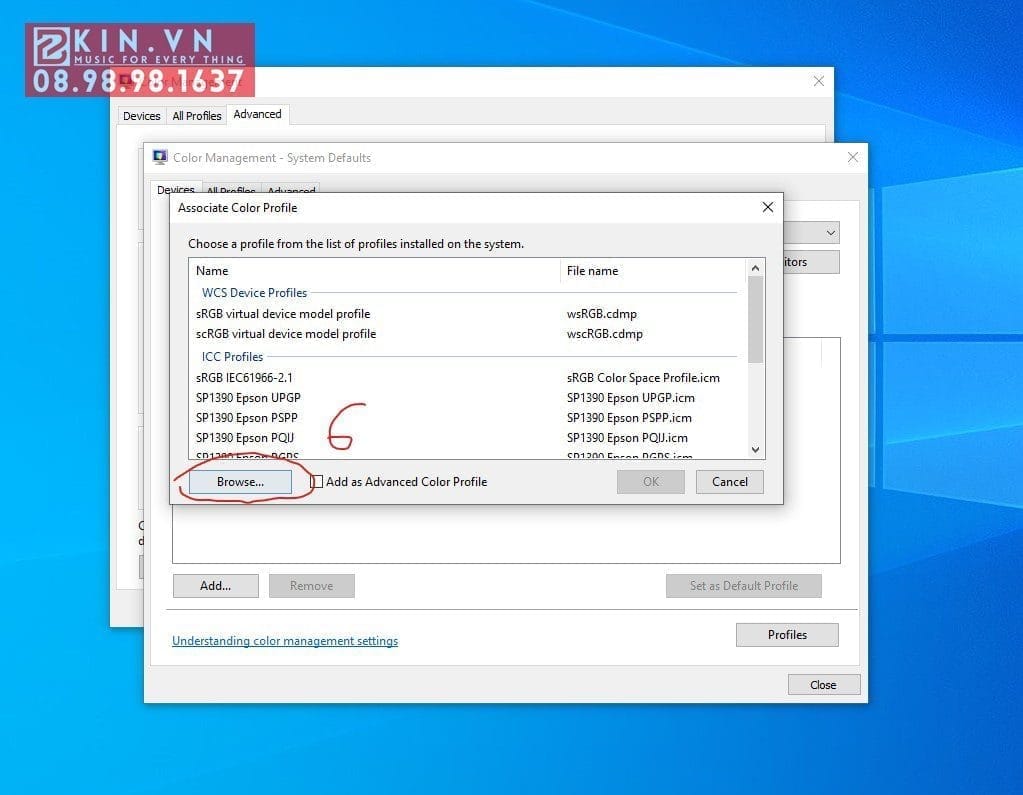The image size is (1023, 795).
Task: Switch to the All Profiles tab
Action: click(196, 115)
